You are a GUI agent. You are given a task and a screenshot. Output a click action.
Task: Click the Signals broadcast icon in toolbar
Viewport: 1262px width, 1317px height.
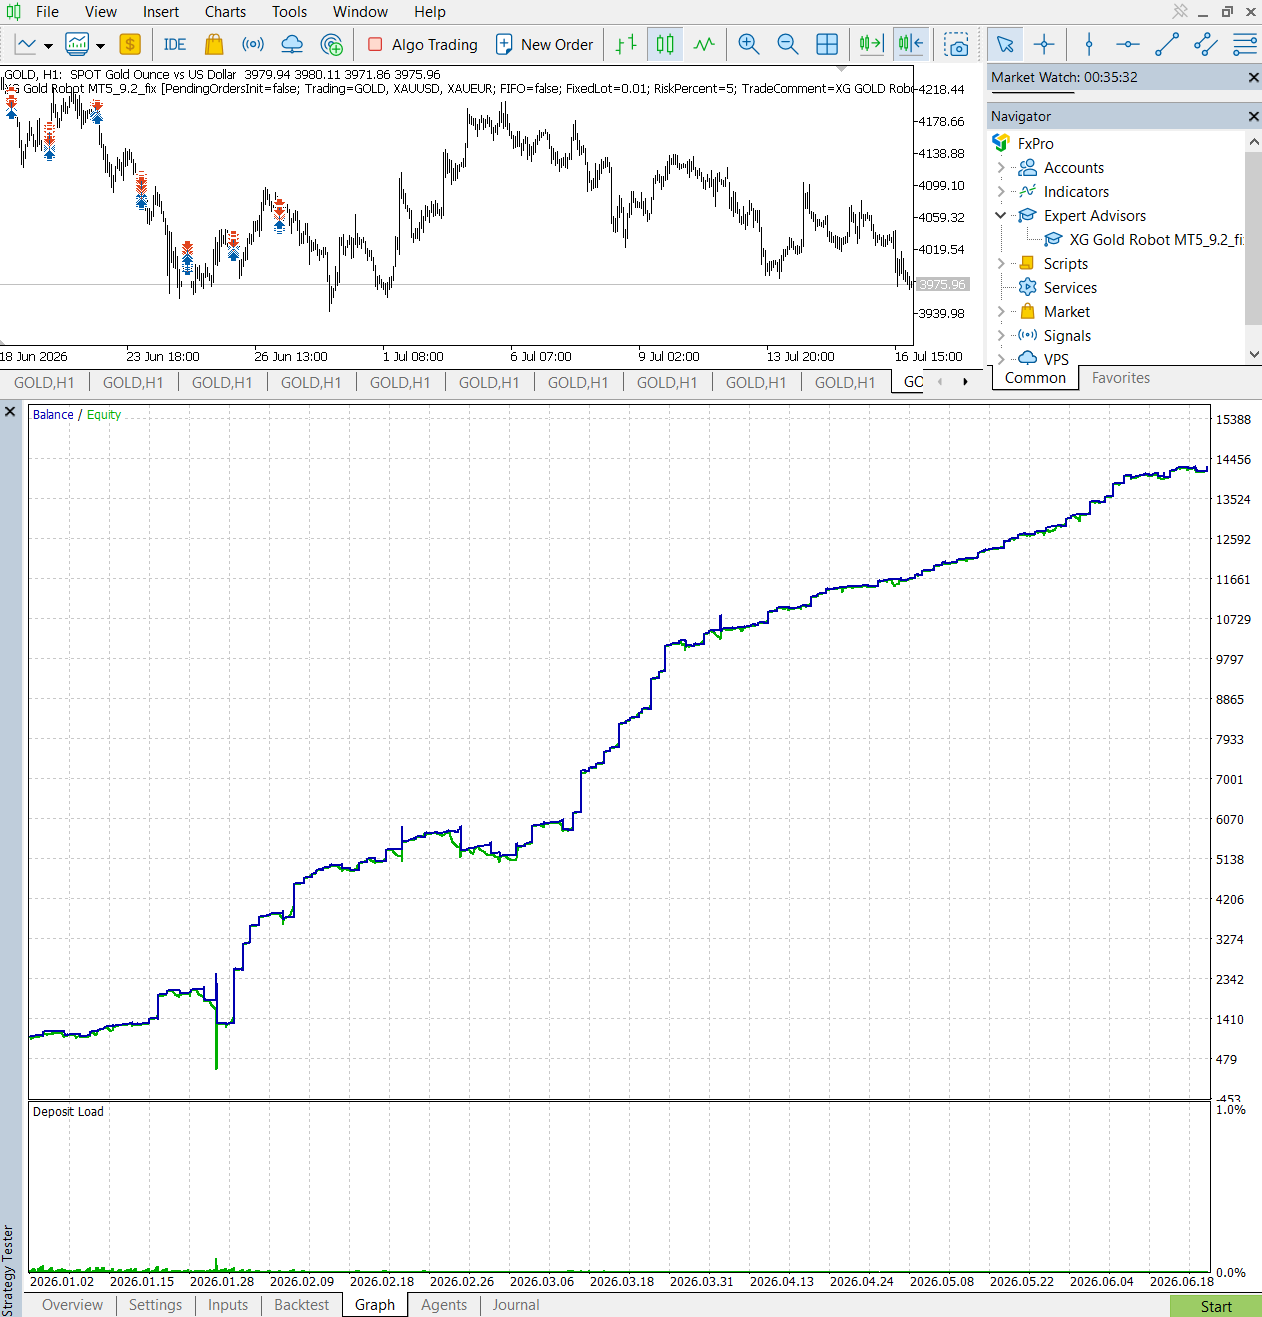coord(253,44)
